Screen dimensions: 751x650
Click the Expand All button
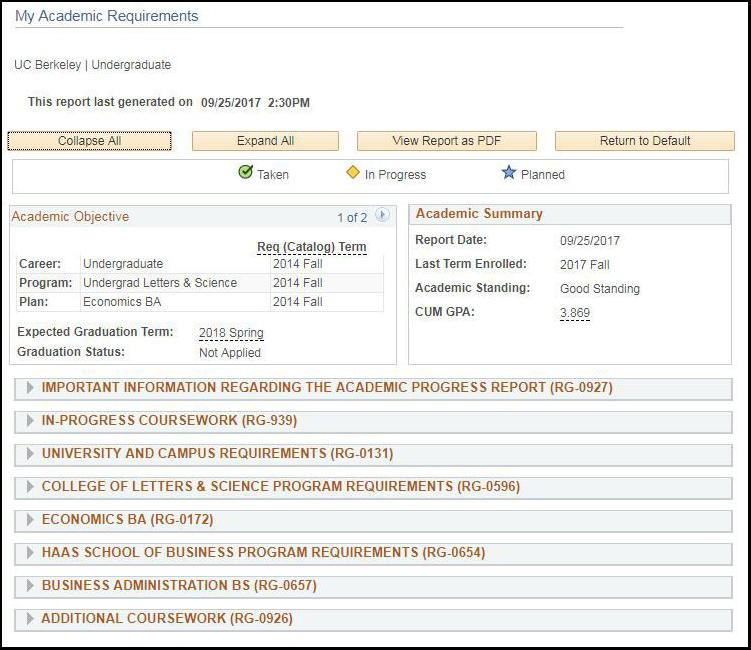coord(265,141)
